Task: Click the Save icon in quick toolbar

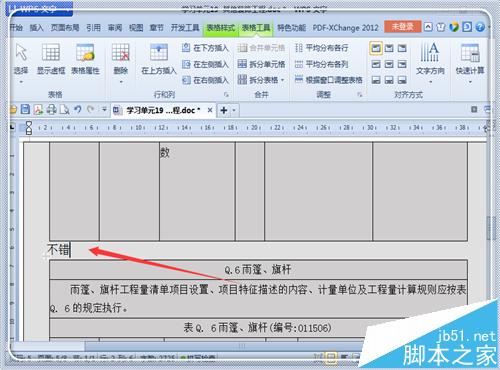Action: (25, 109)
